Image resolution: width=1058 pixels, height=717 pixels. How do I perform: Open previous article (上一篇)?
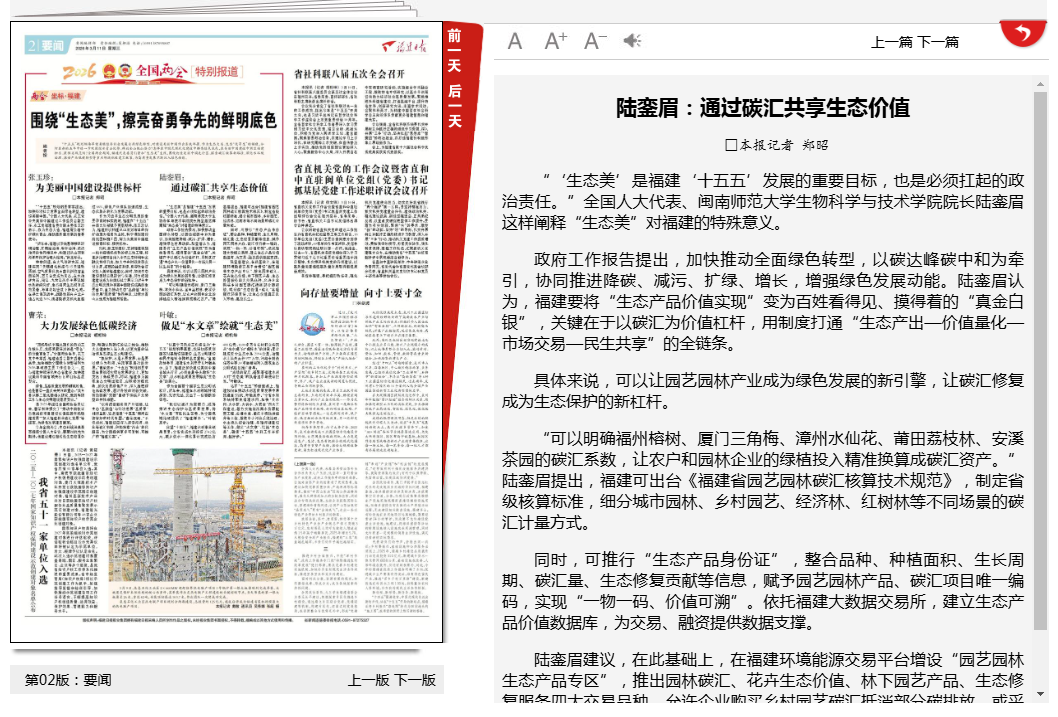[x=892, y=42]
